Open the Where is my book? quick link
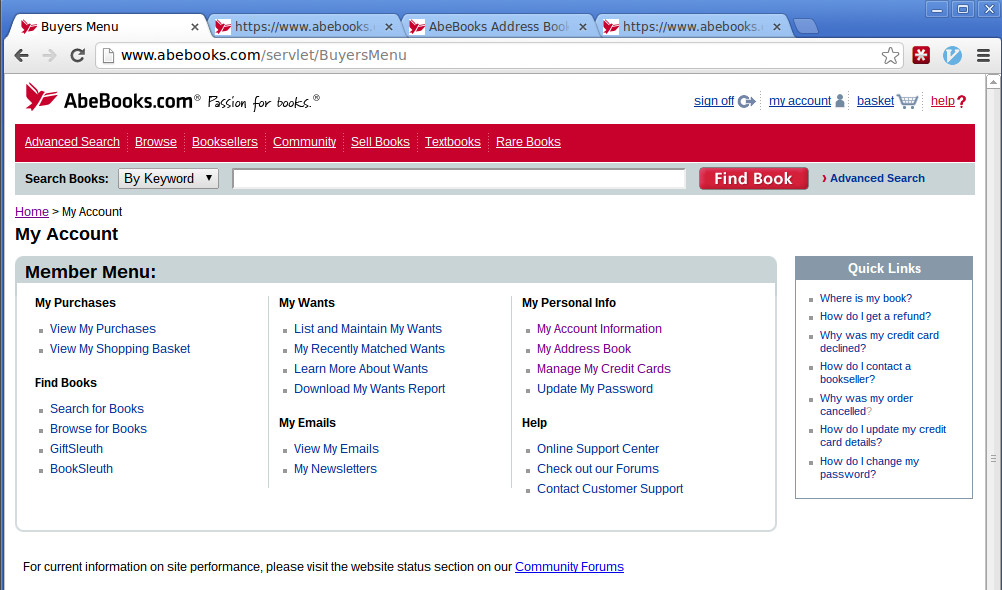1002x590 pixels. coord(865,298)
